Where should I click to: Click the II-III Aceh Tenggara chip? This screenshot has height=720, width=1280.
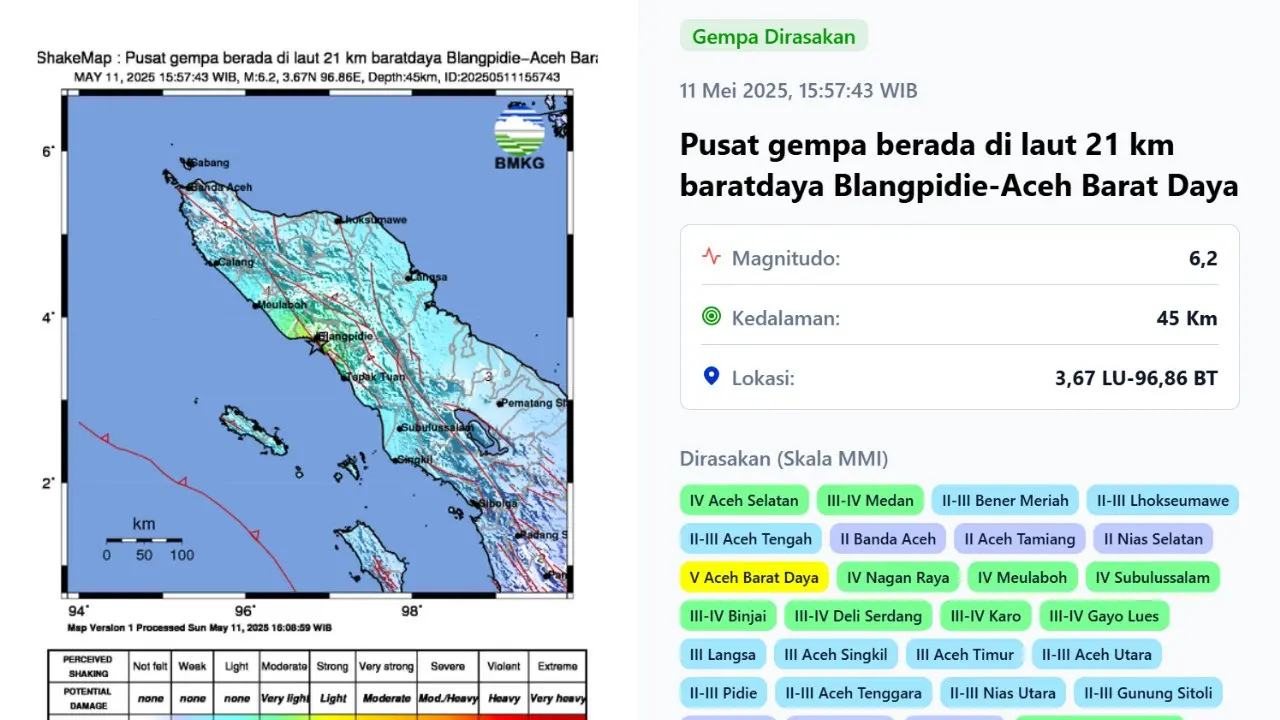[854, 693]
